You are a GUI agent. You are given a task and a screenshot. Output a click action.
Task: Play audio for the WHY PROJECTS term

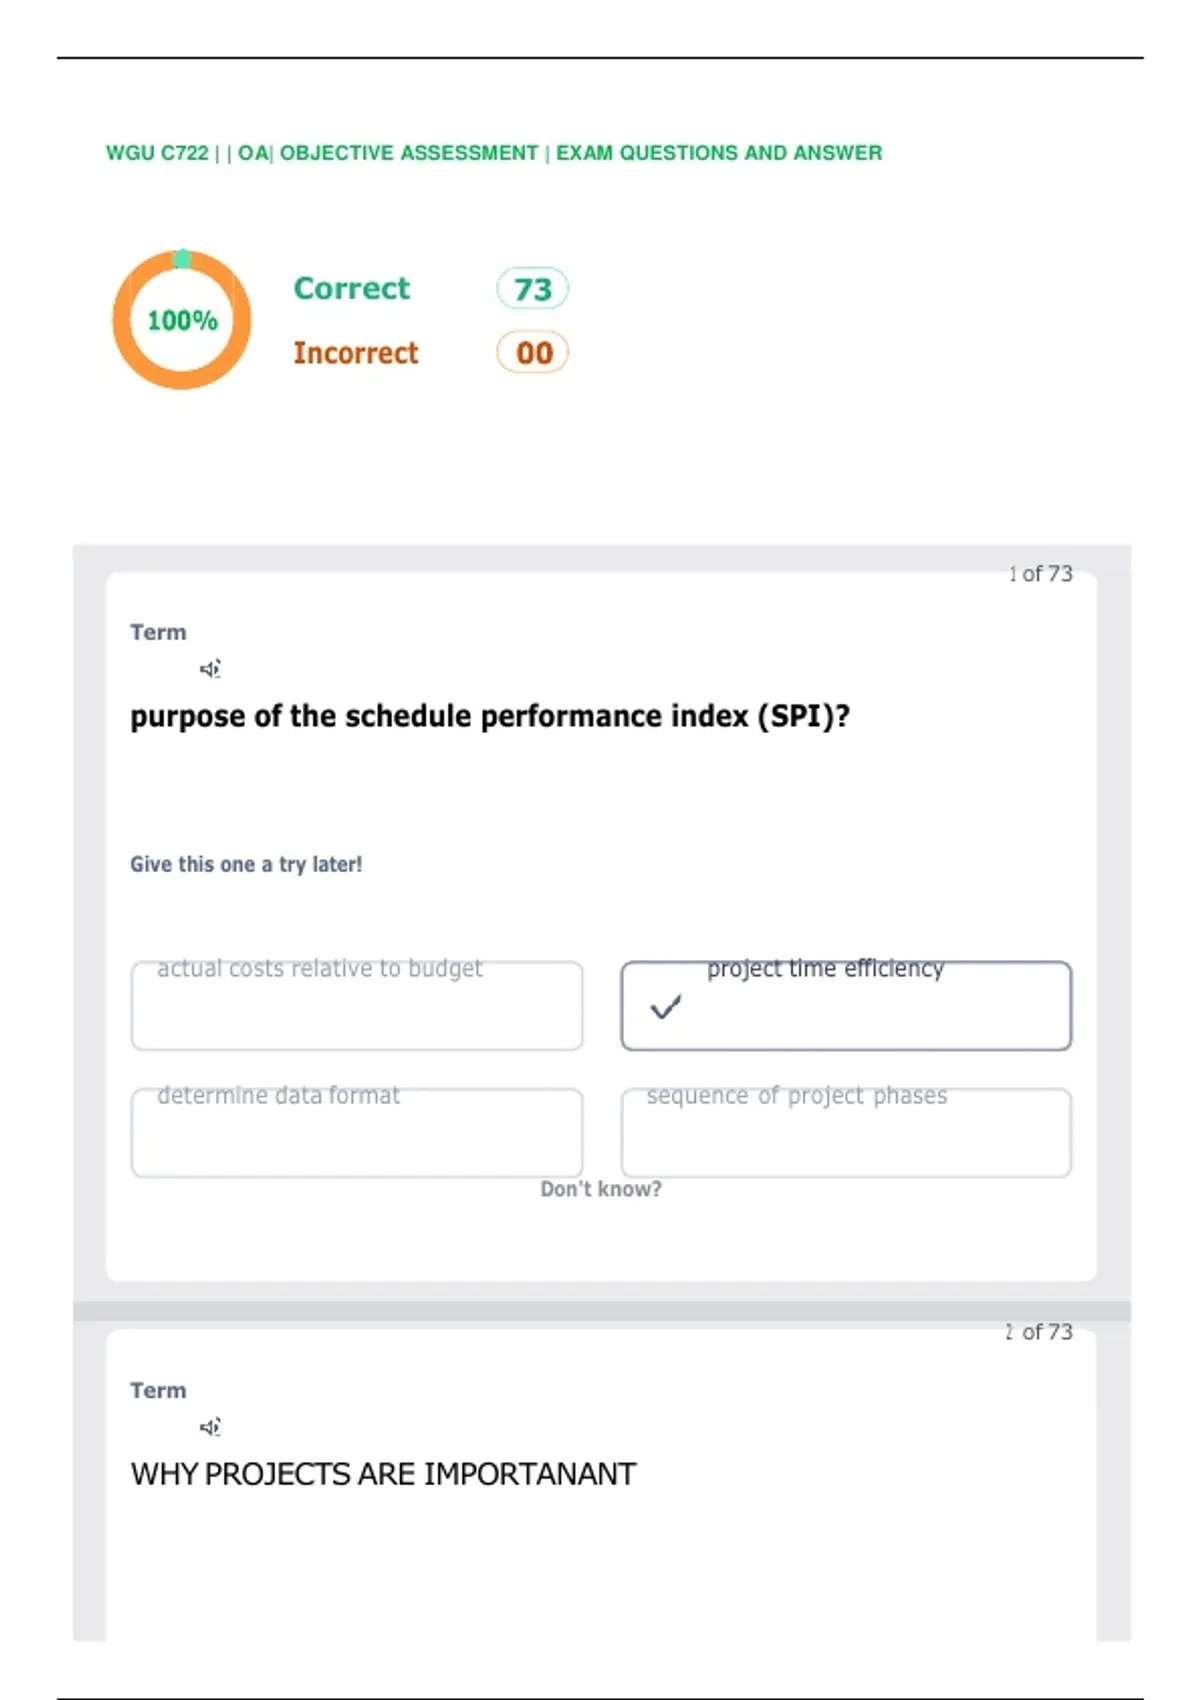pyautogui.click(x=210, y=1427)
